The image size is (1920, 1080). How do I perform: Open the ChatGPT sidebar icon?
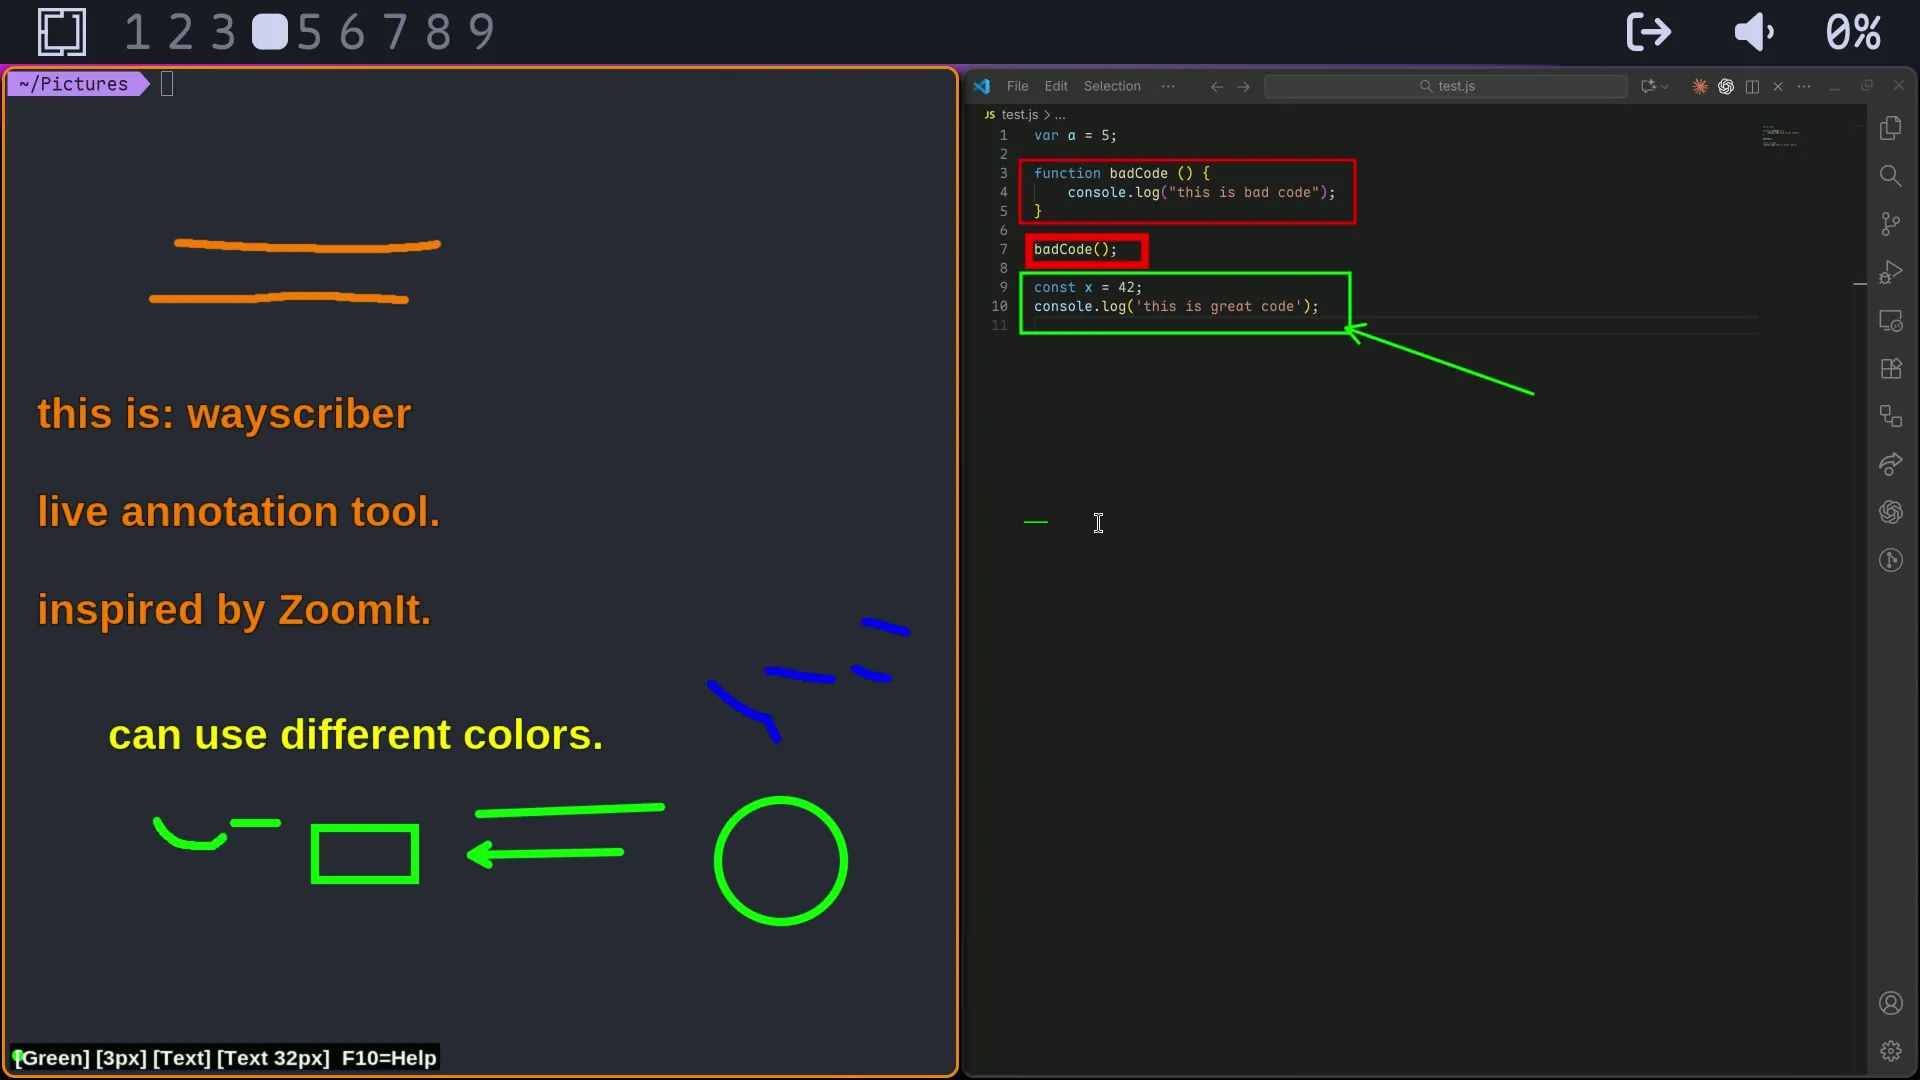tap(1893, 512)
